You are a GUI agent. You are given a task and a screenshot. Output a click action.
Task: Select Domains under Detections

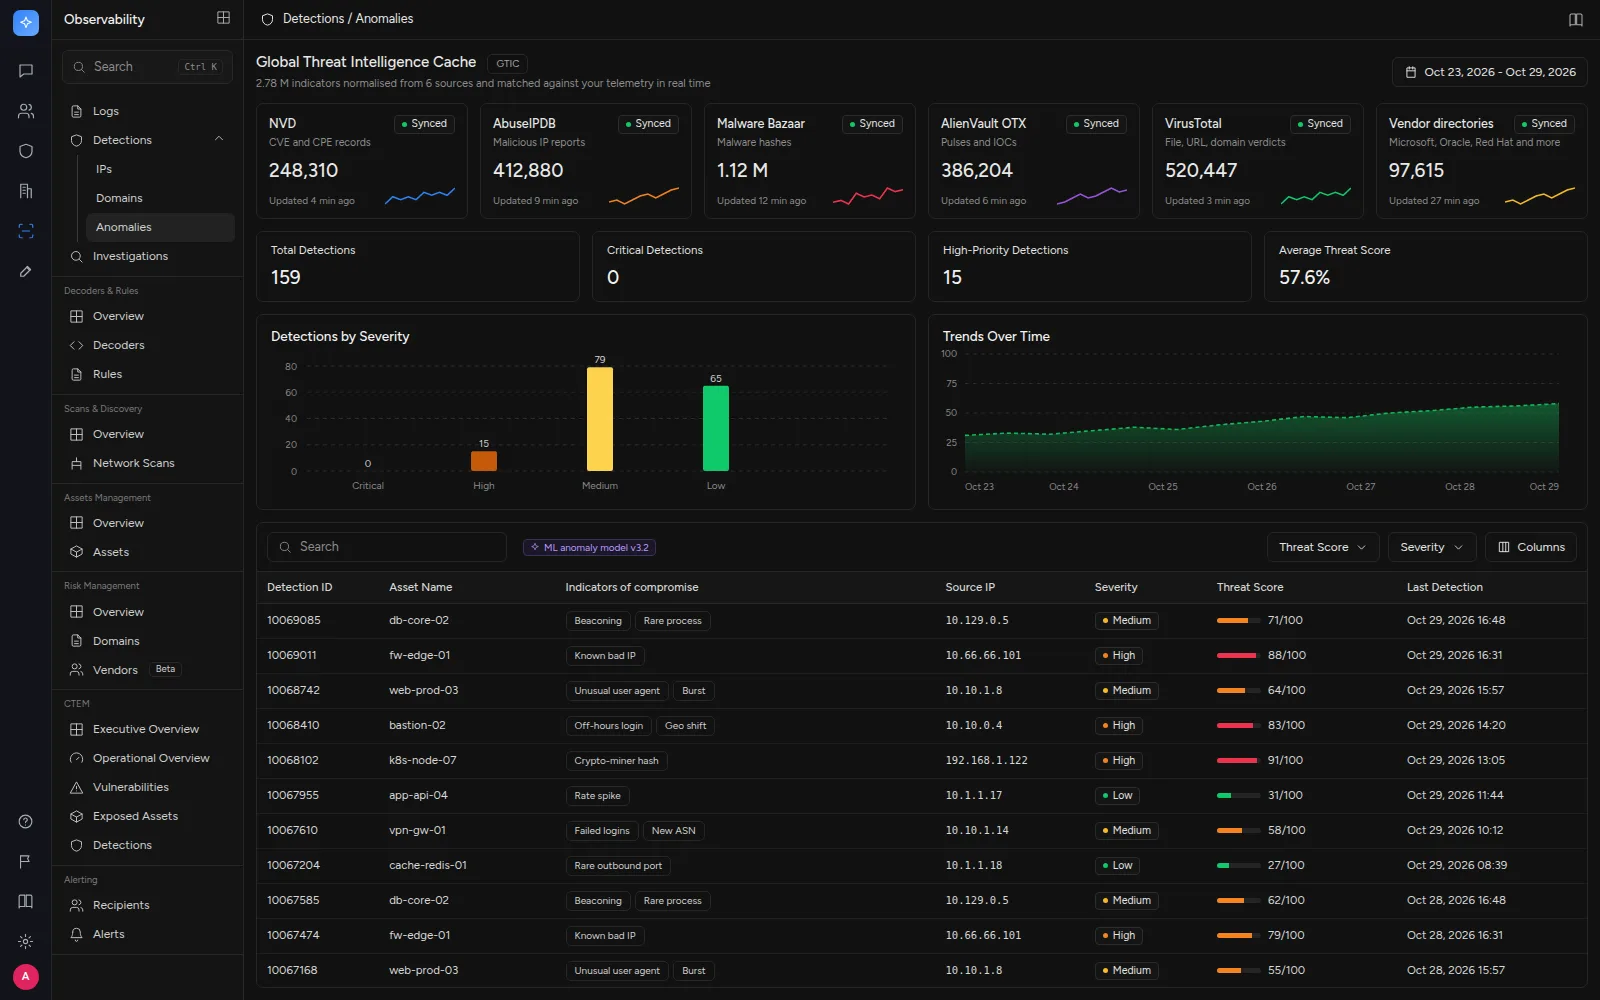[x=160, y=198]
